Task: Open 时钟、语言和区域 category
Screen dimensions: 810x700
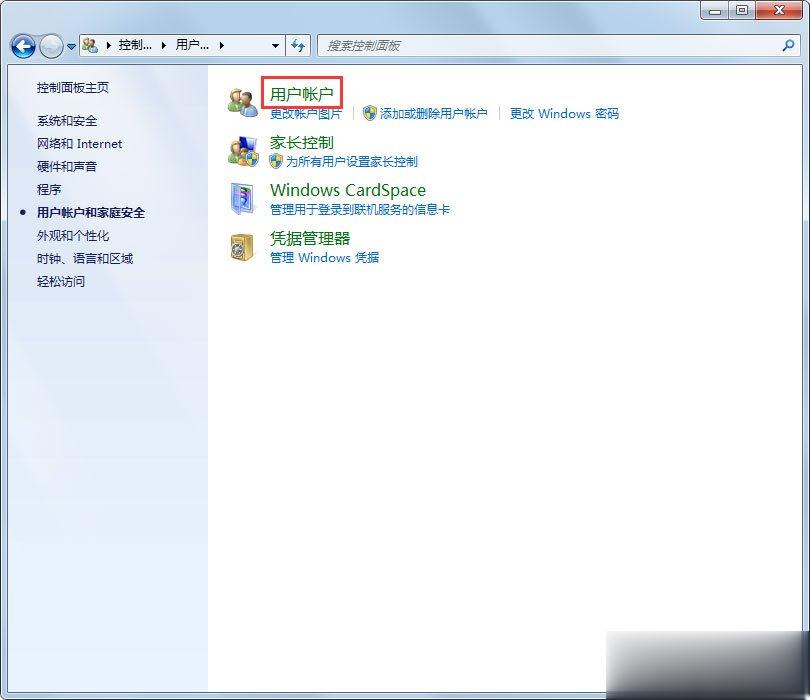Action: pyautogui.click(x=85, y=258)
